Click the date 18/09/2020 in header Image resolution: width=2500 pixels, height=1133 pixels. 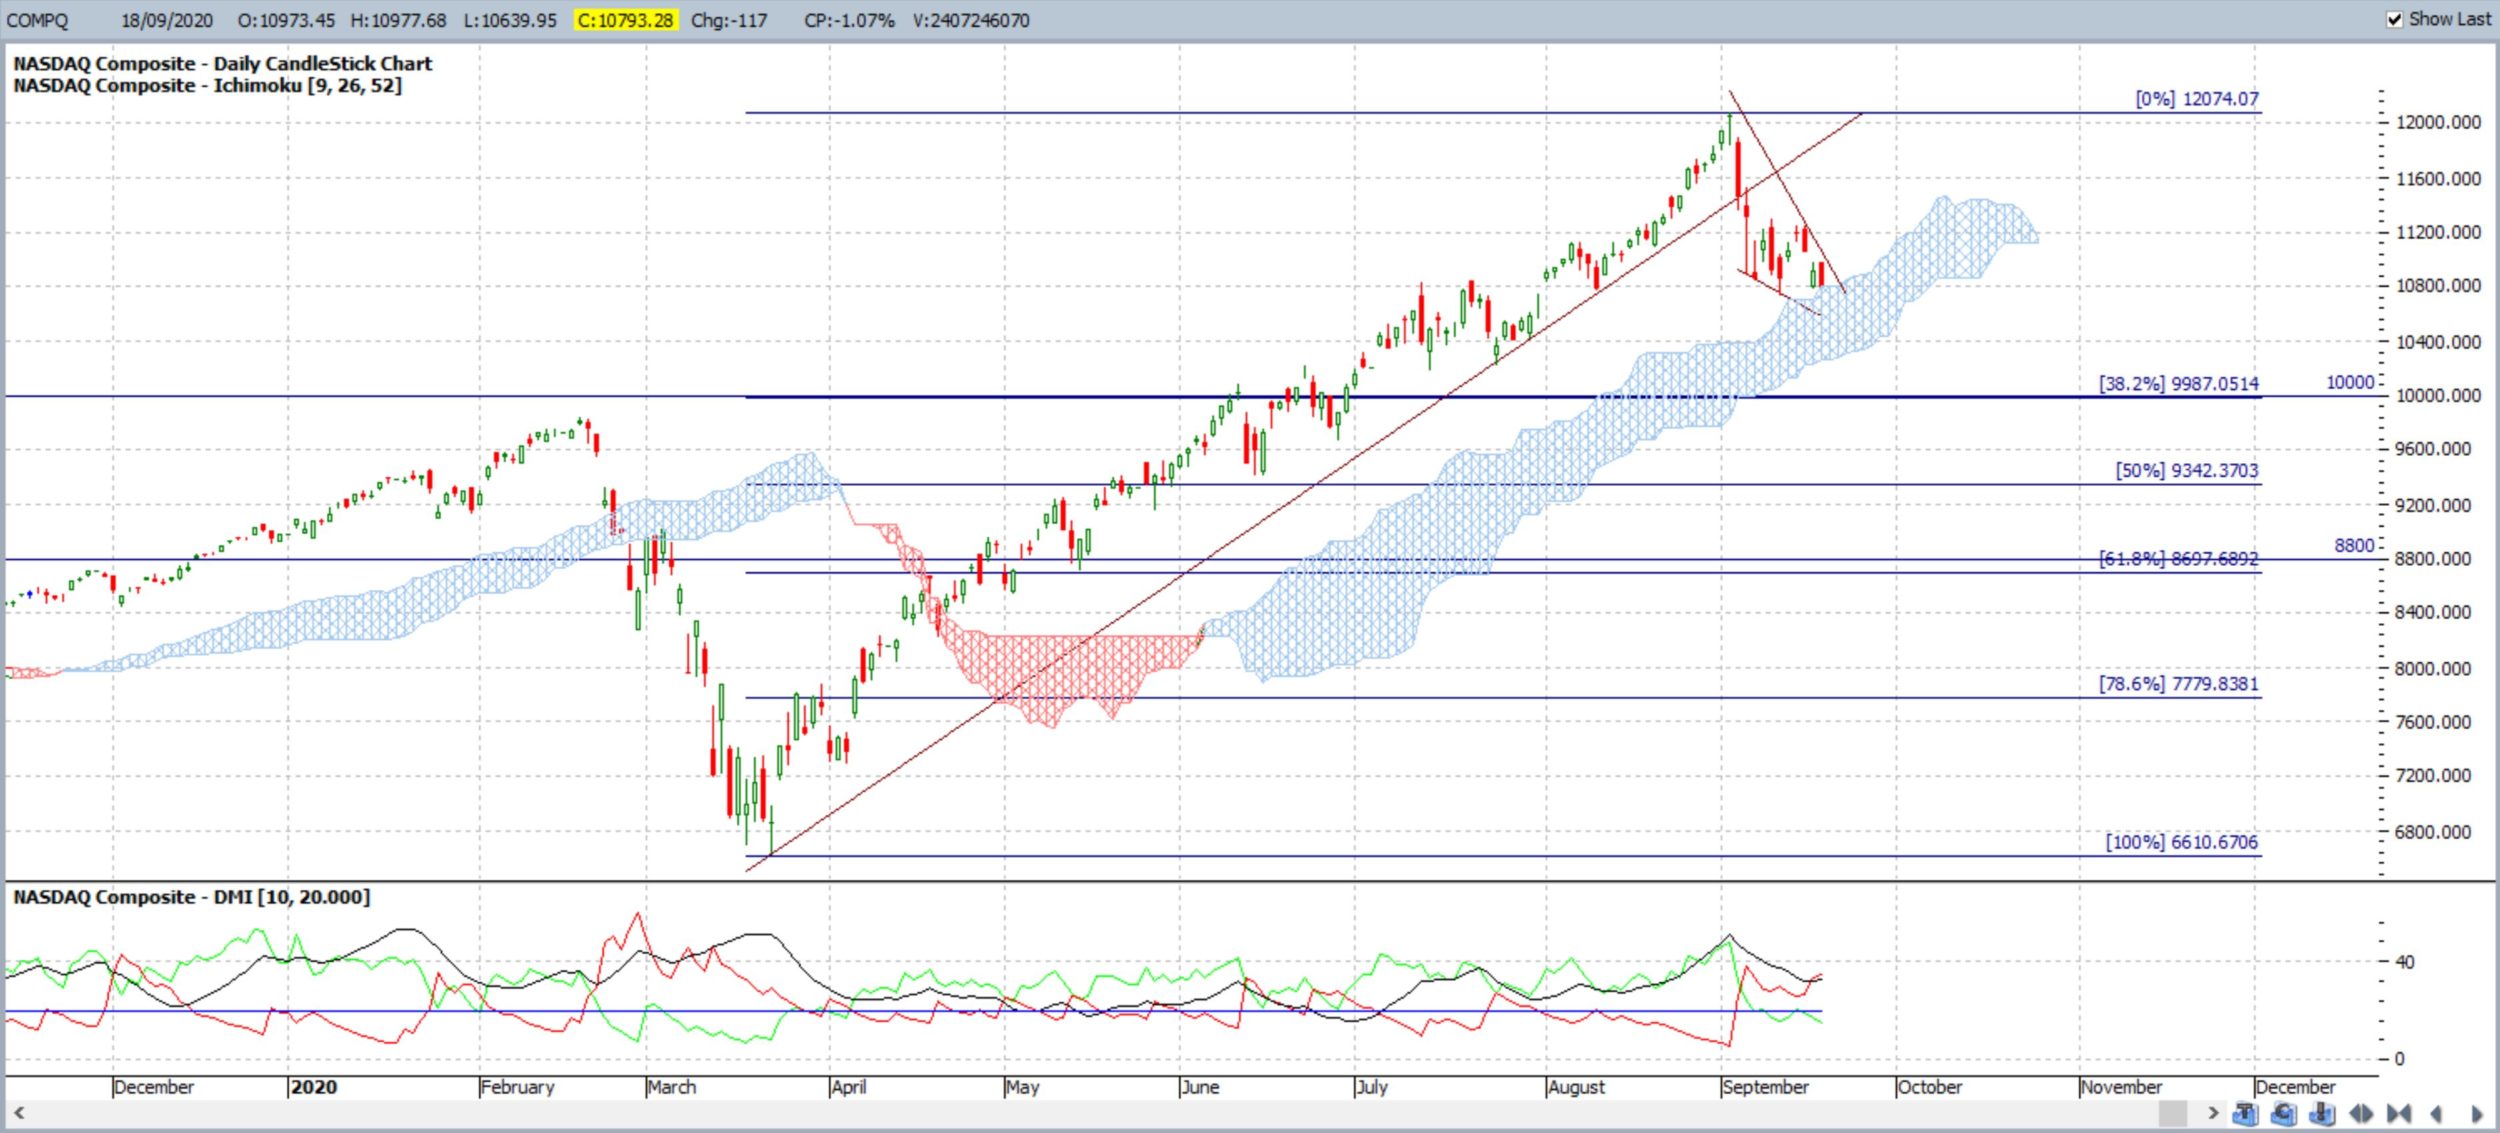[167, 20]
